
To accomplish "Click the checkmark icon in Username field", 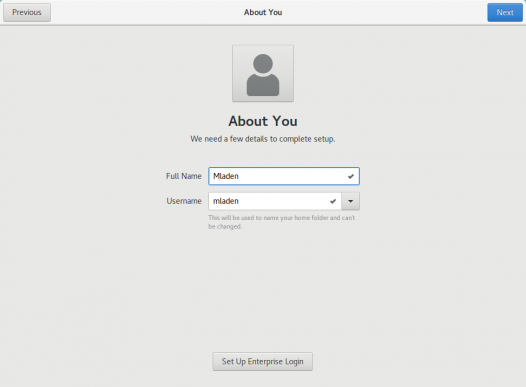I will [x=332, y=201].
